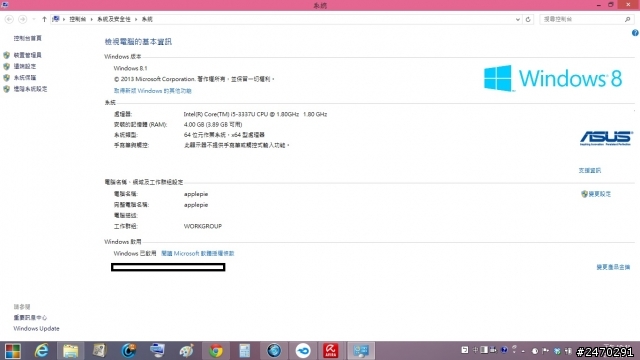640x360 pixels.
Task: Open 控制台首頁 in the sidebar
Action: pos(27,38)
